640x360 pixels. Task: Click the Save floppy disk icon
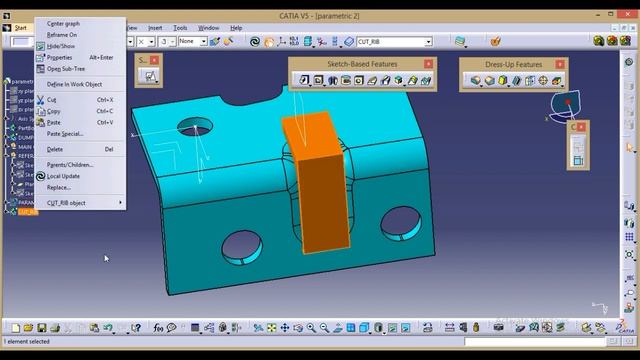click(x=42, y=328)
